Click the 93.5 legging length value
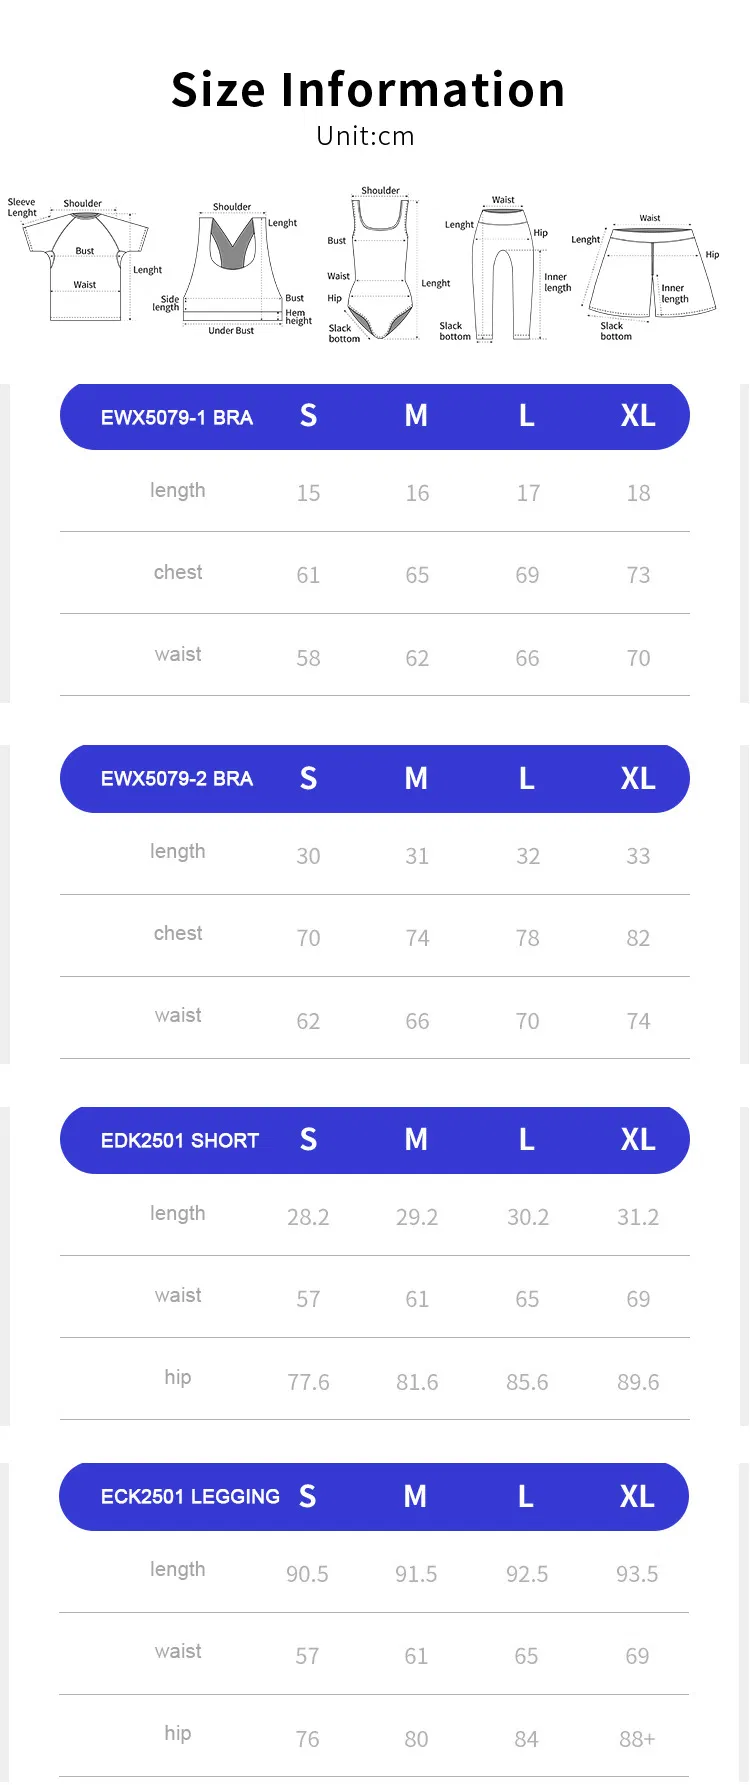Screen dimensions: 750x1785 [x=637, y=1574]
